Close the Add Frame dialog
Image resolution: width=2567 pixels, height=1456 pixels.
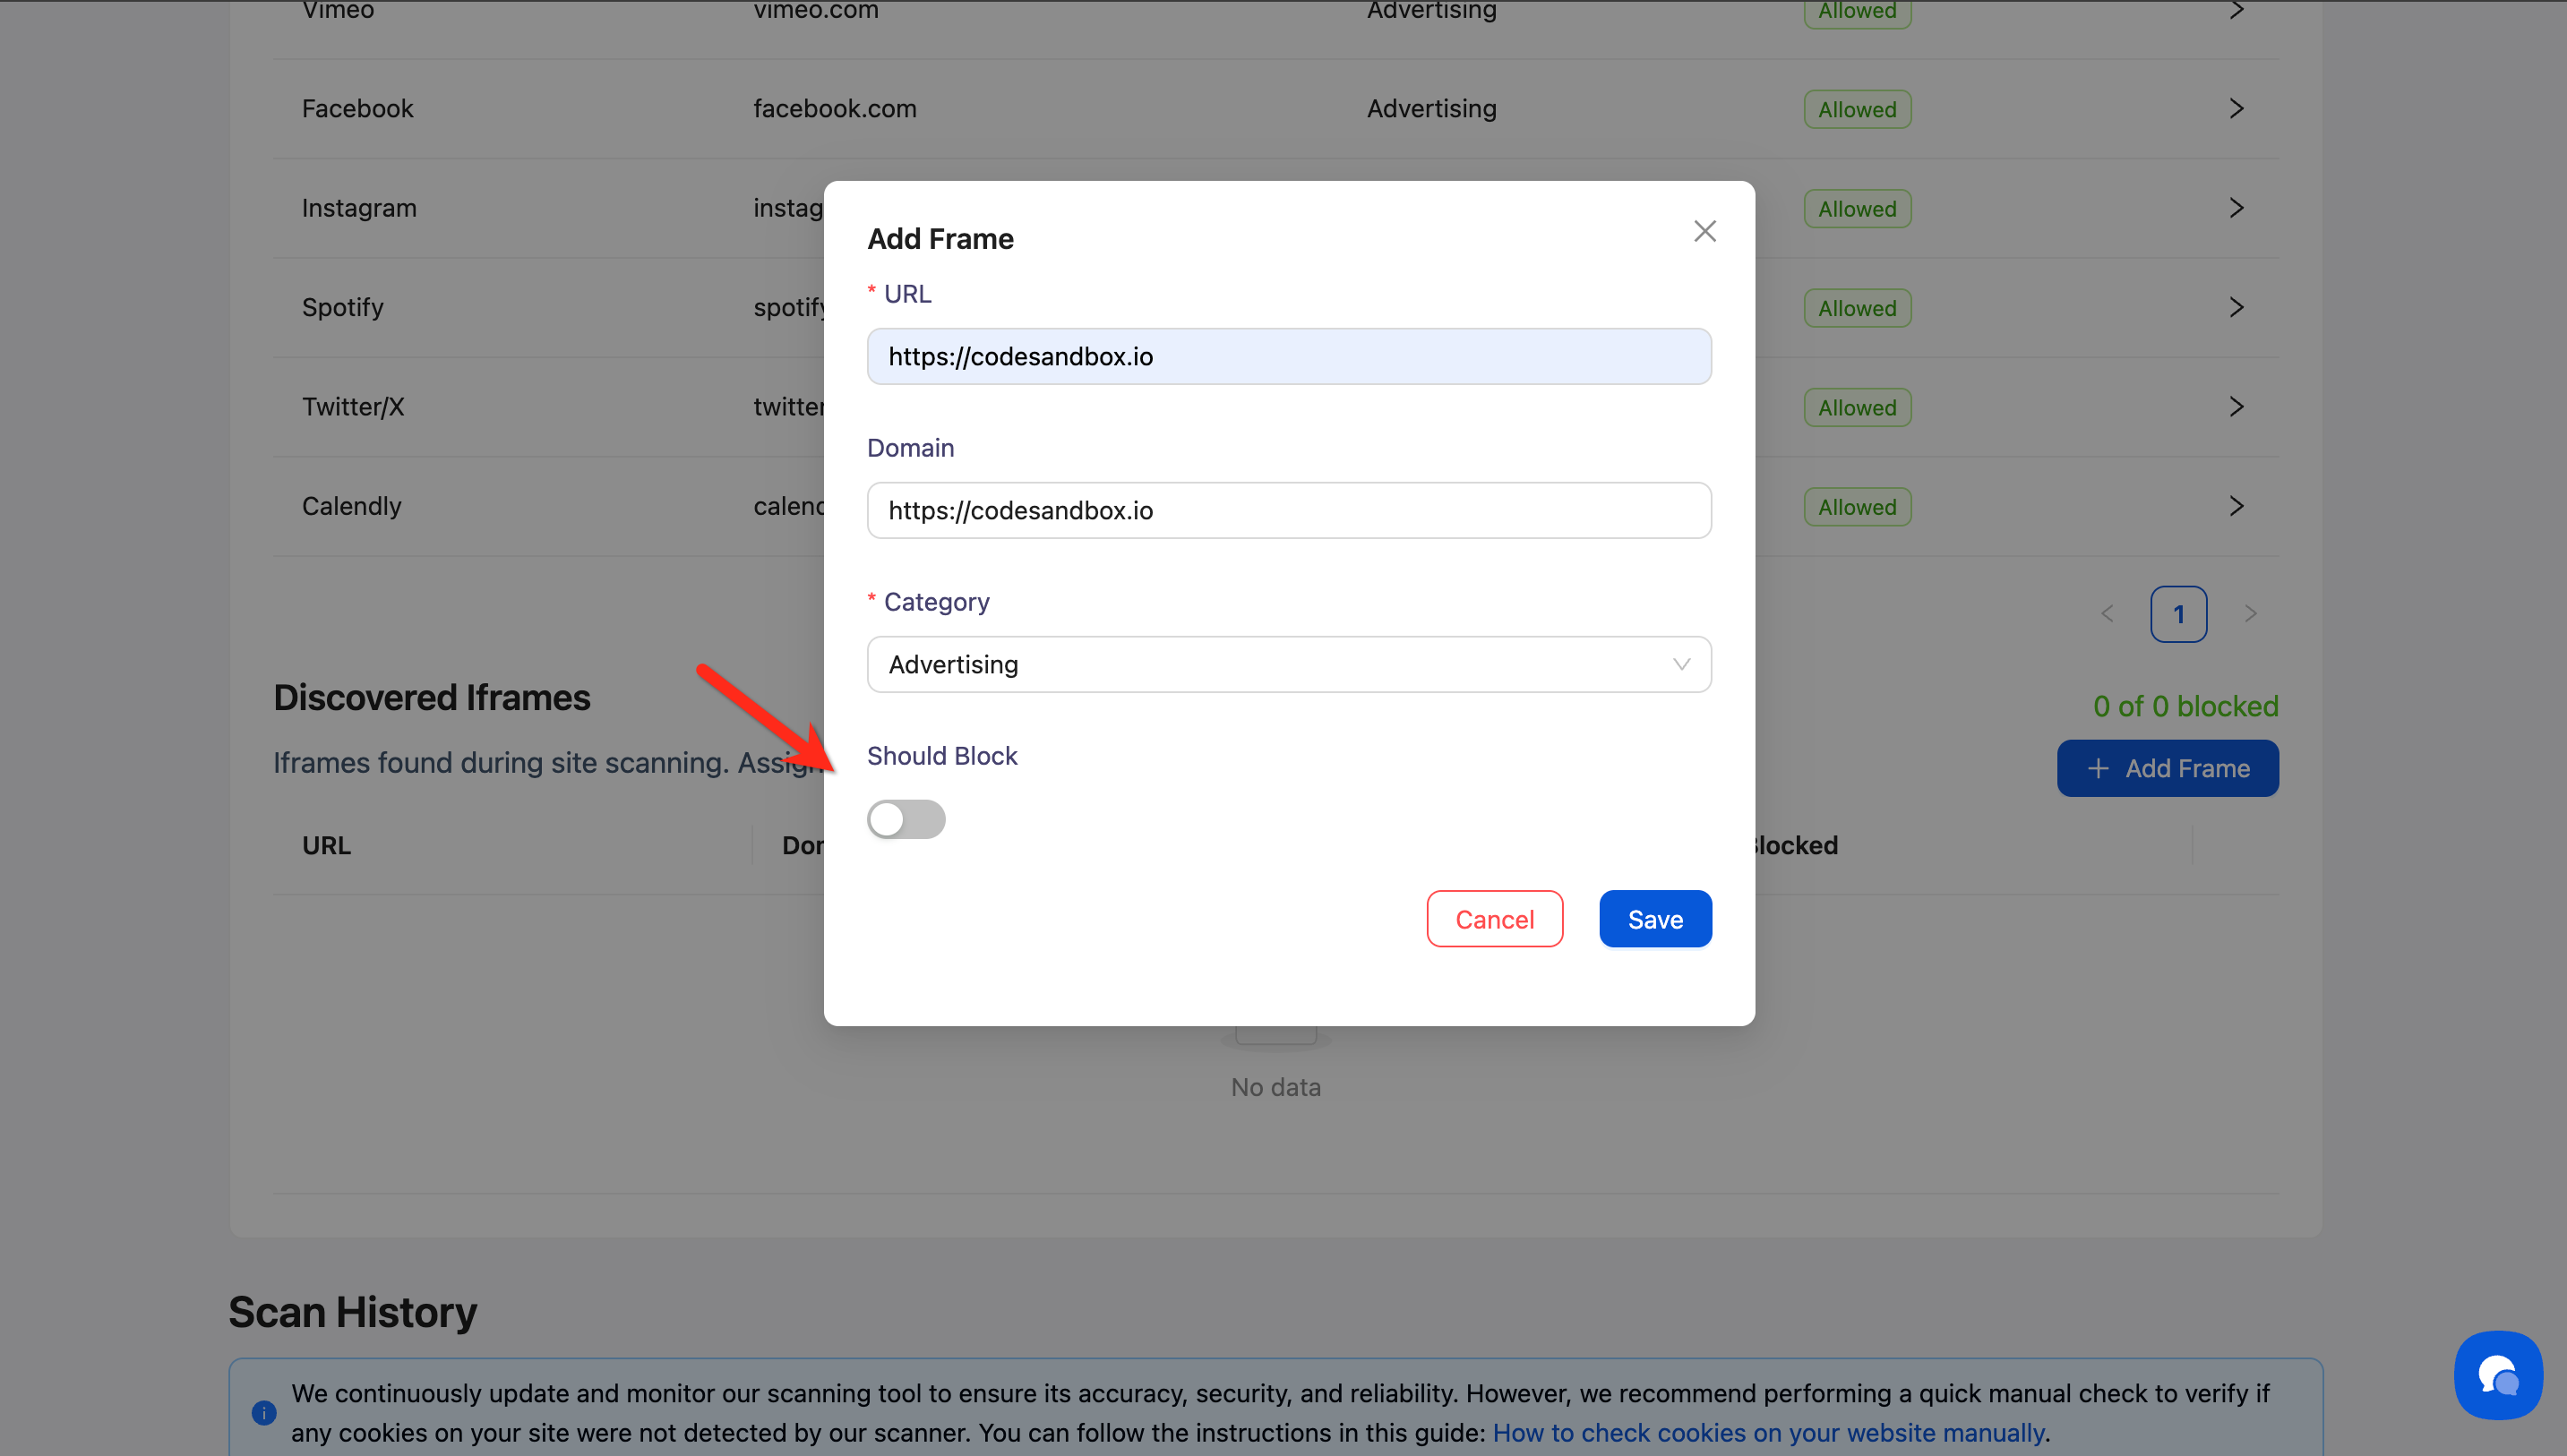click(x=1704, y=231)
